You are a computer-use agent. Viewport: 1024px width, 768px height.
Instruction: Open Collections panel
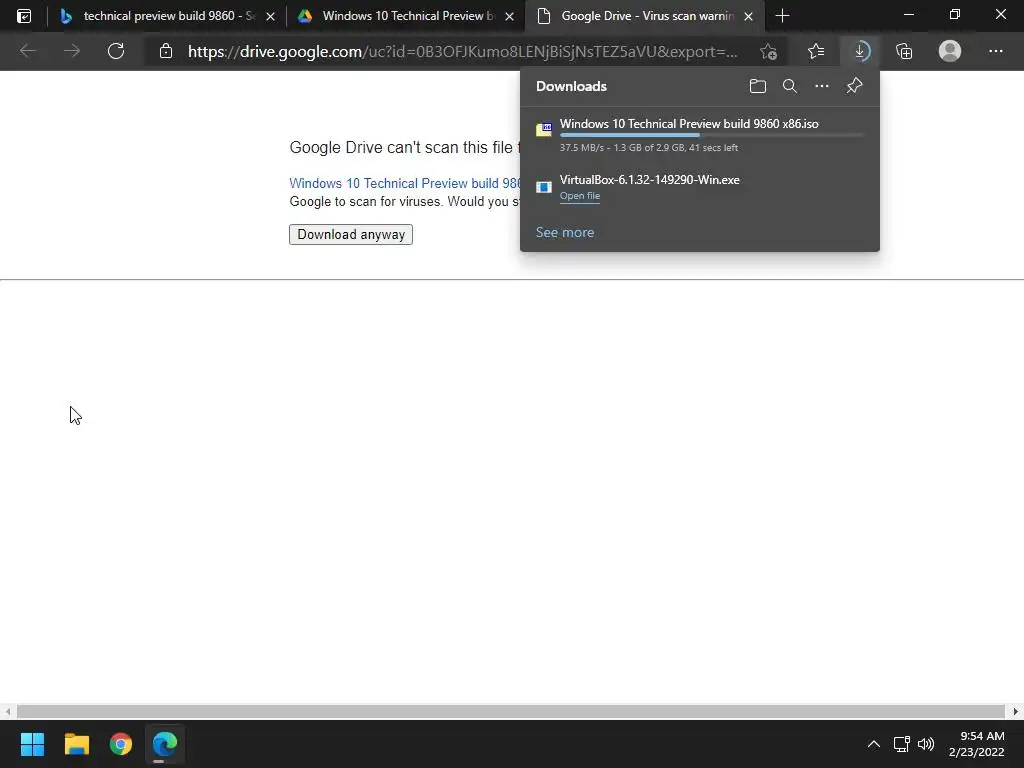pos(904,51)
